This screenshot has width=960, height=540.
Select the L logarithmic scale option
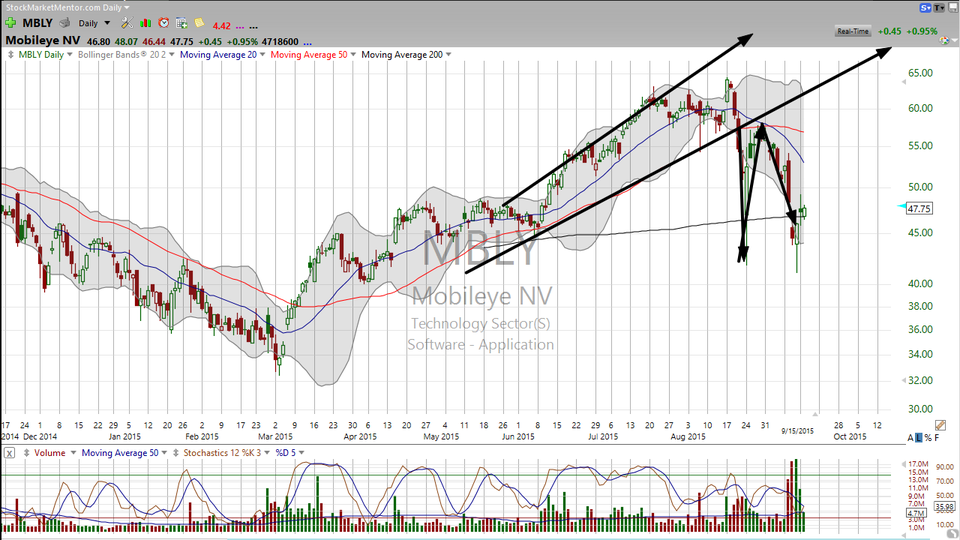tap(919, 438)
